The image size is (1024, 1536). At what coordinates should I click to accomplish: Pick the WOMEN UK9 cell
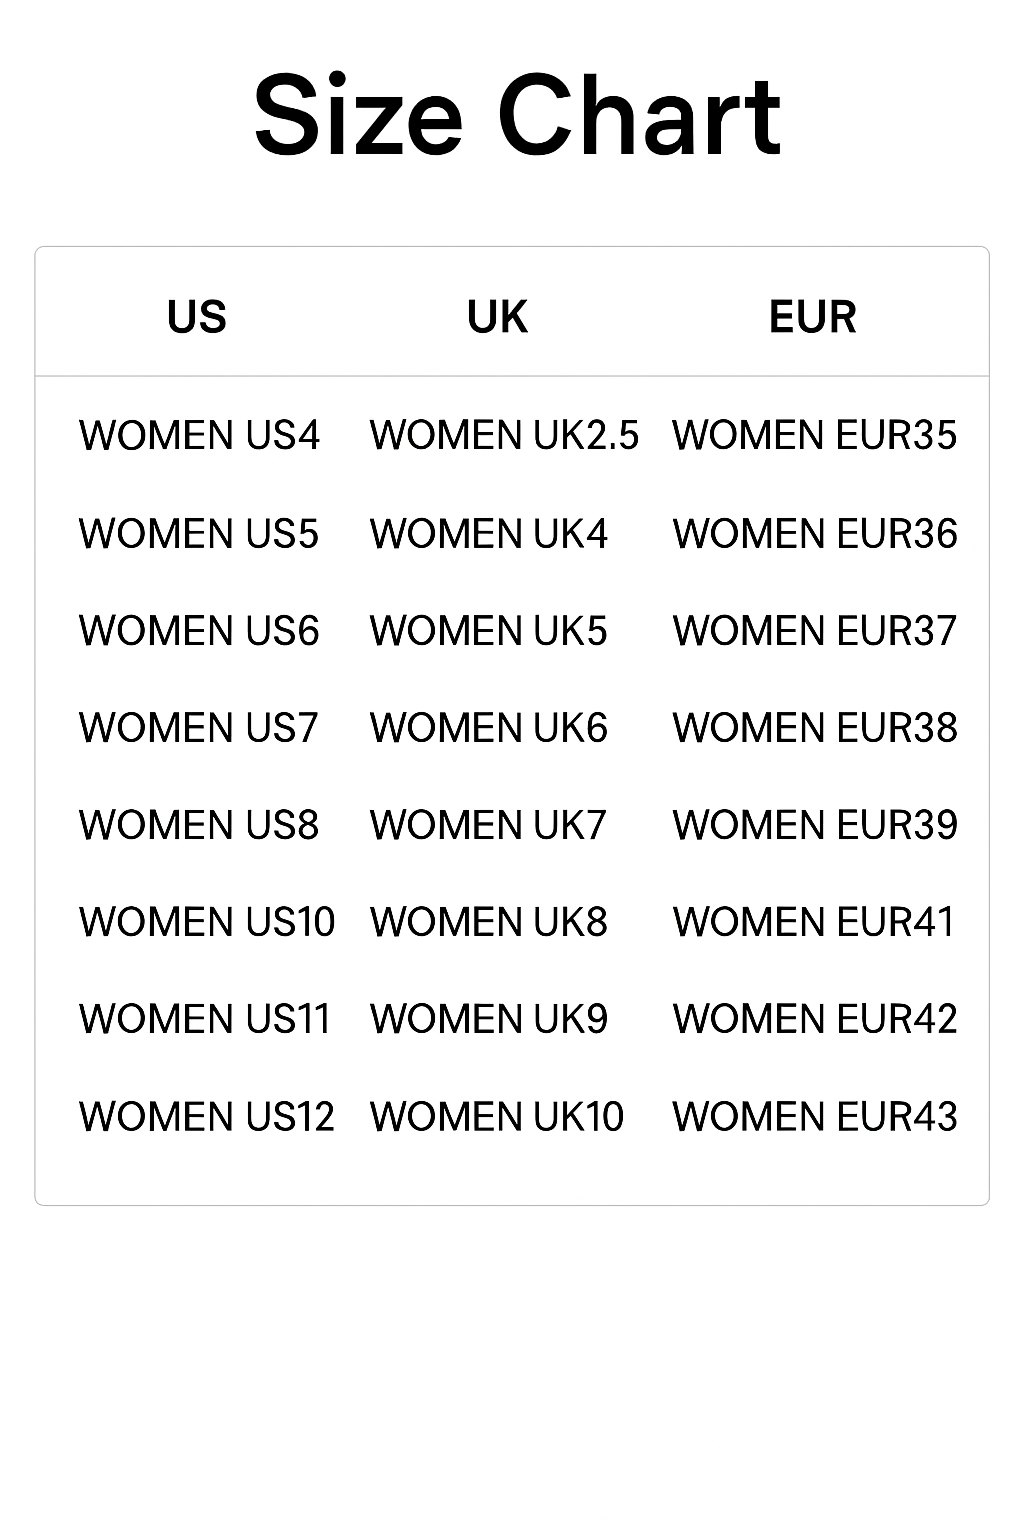pyautogui.click(x=489, y=1018)
